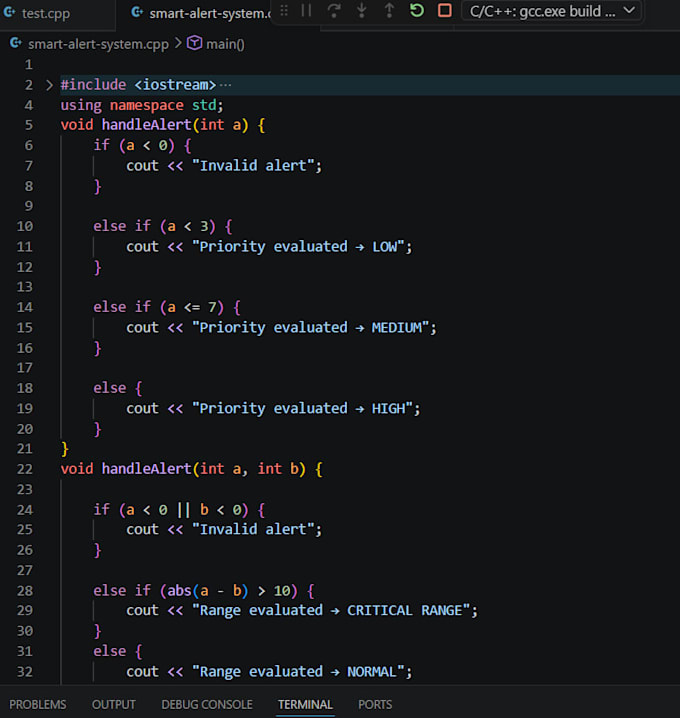The height and width of the screenshot is (718, 680).
Task: Open the gcc.exe build configuration dropdown
Action: [553, 11]
